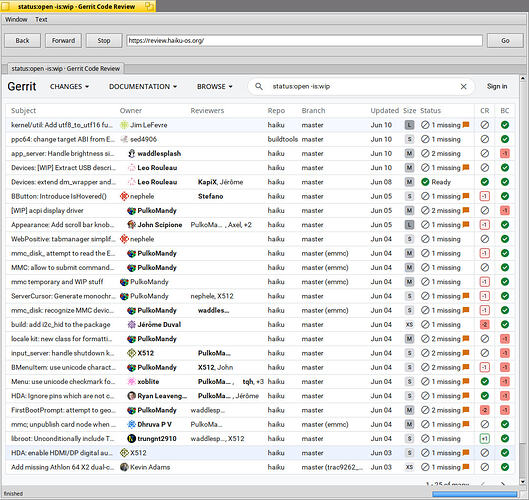Click reviewer KapiX on Devices: extend row
The image size is (529, 500).
click(x=207, y=182)
